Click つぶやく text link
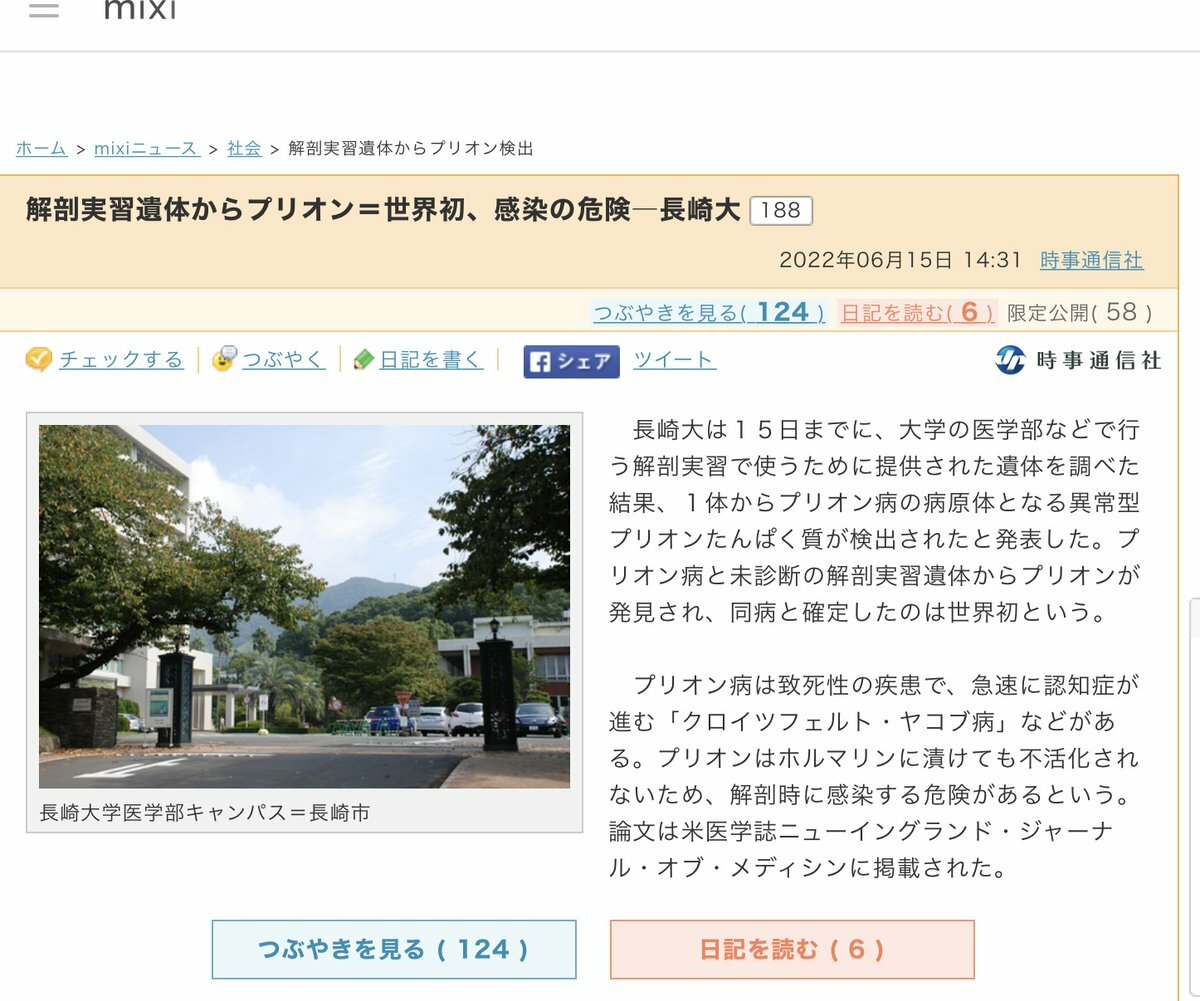 click(283, 360)
